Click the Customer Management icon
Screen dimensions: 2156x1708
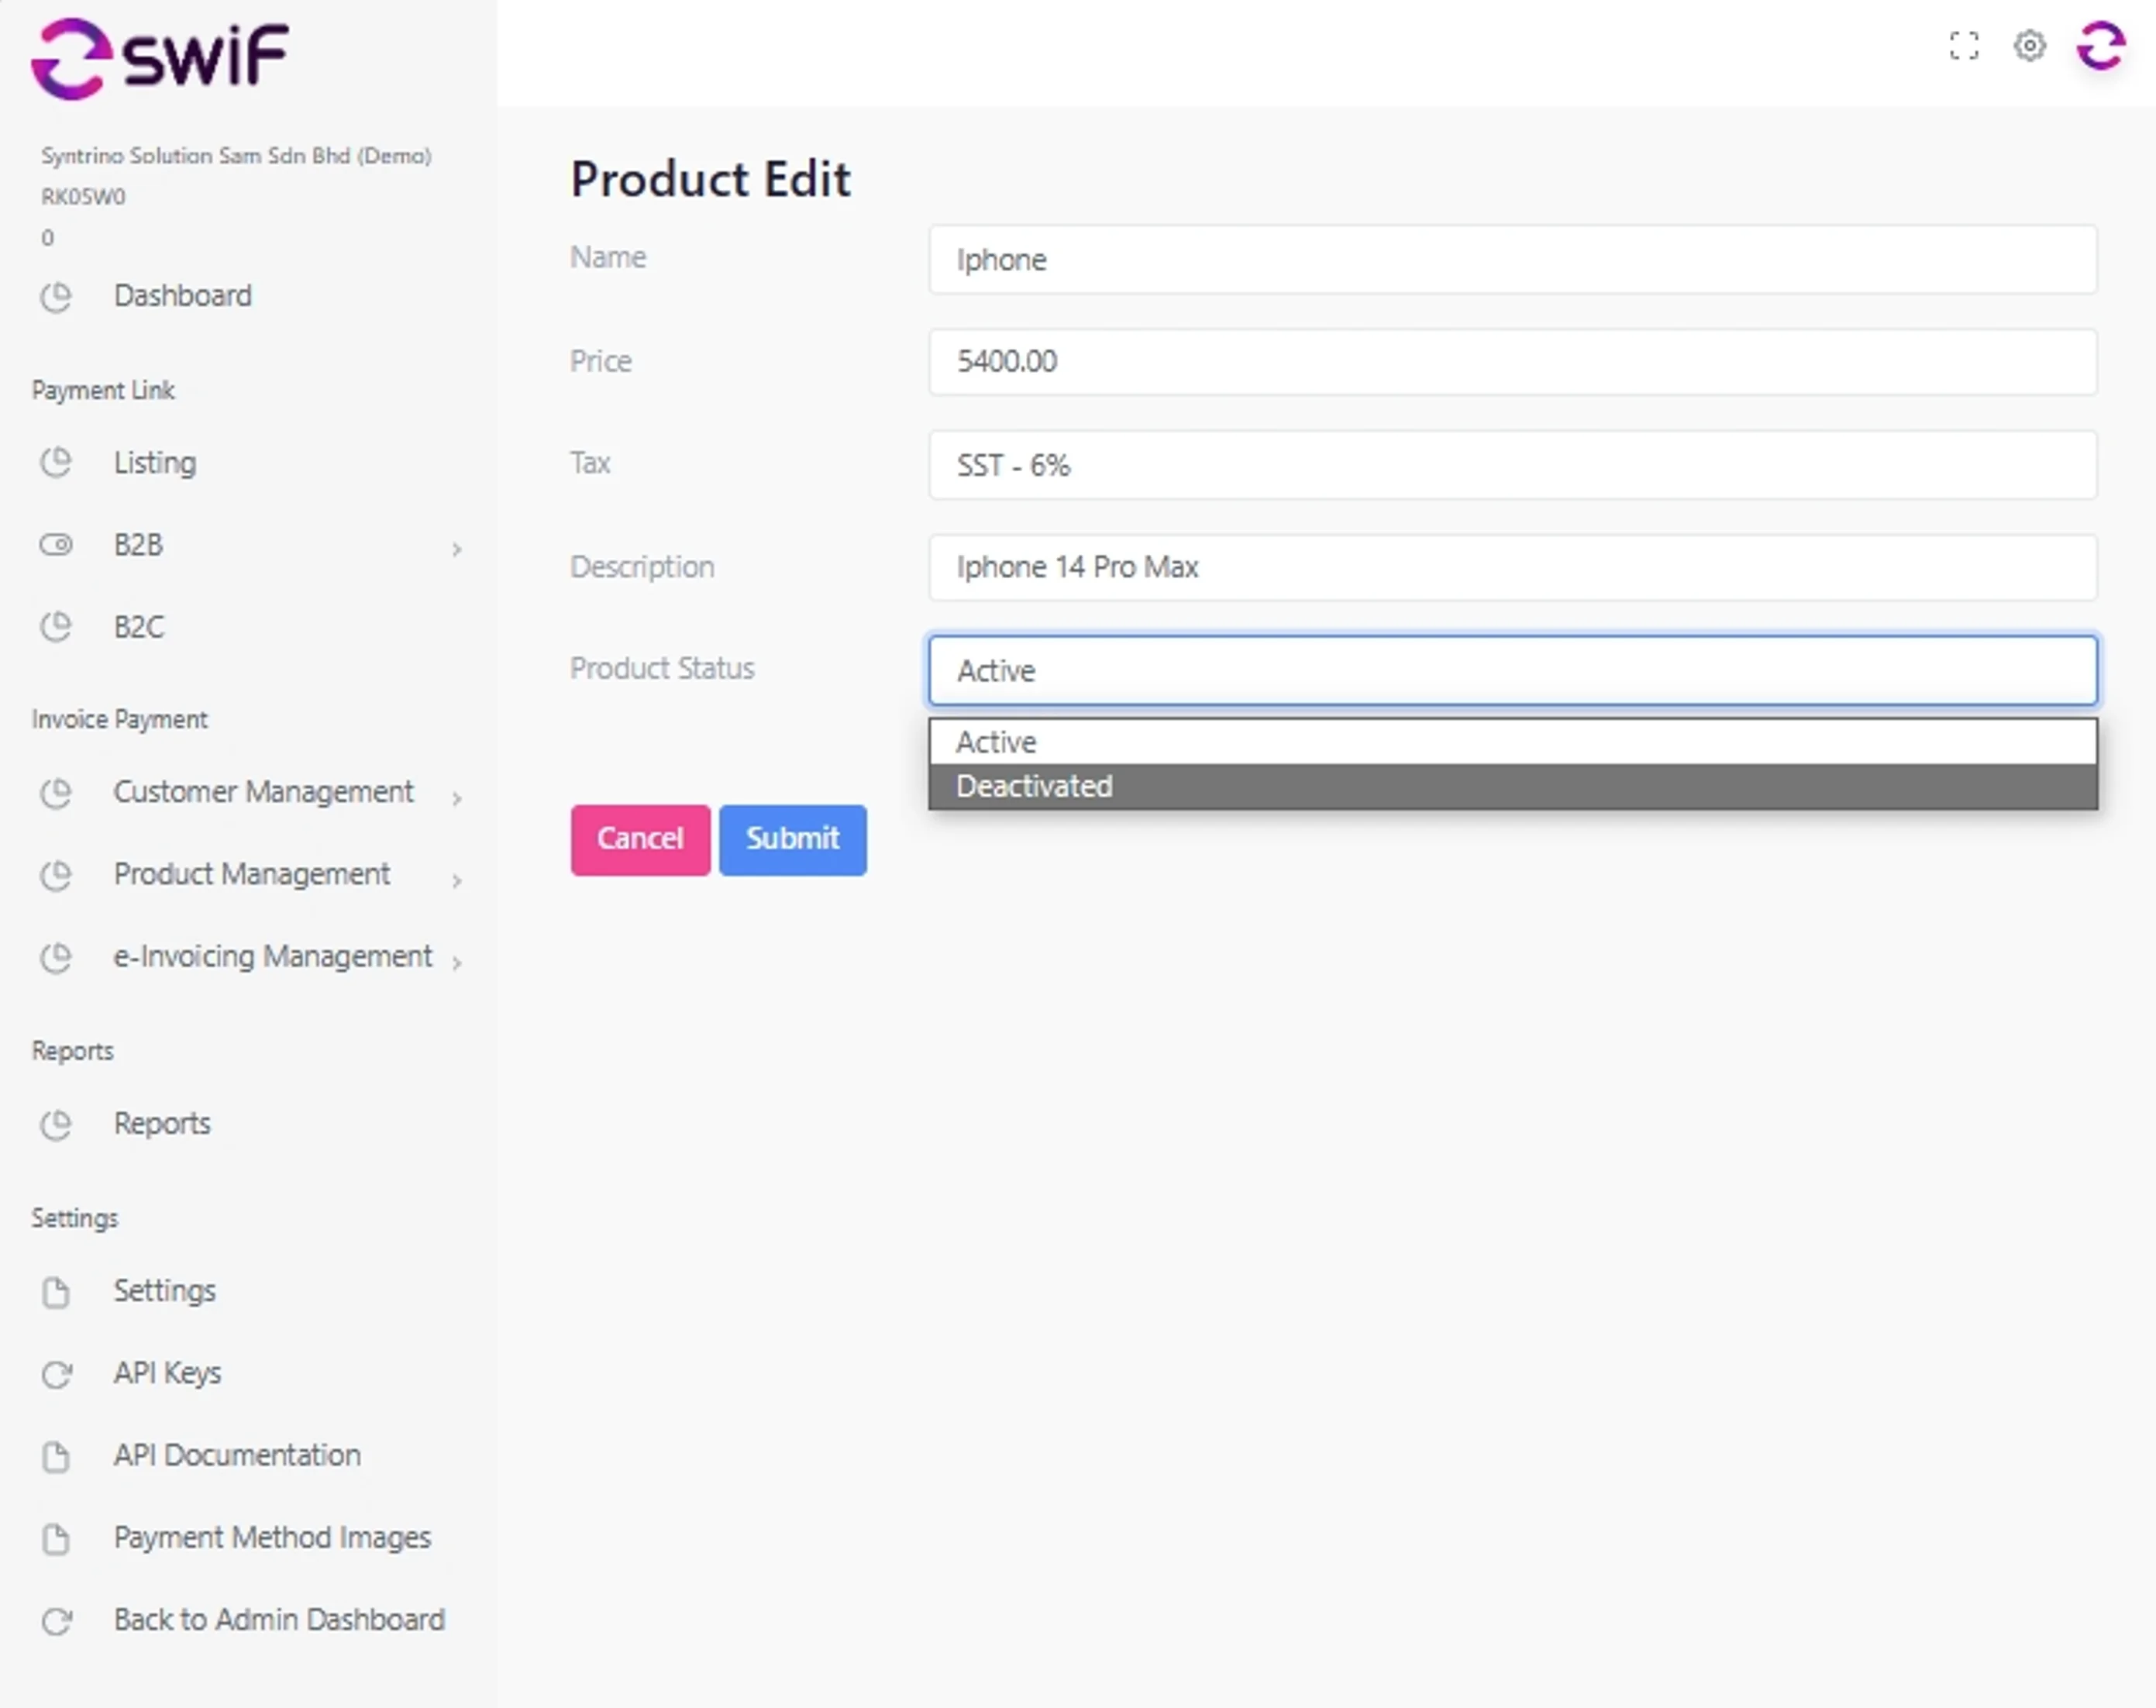(x=56, y=793)
